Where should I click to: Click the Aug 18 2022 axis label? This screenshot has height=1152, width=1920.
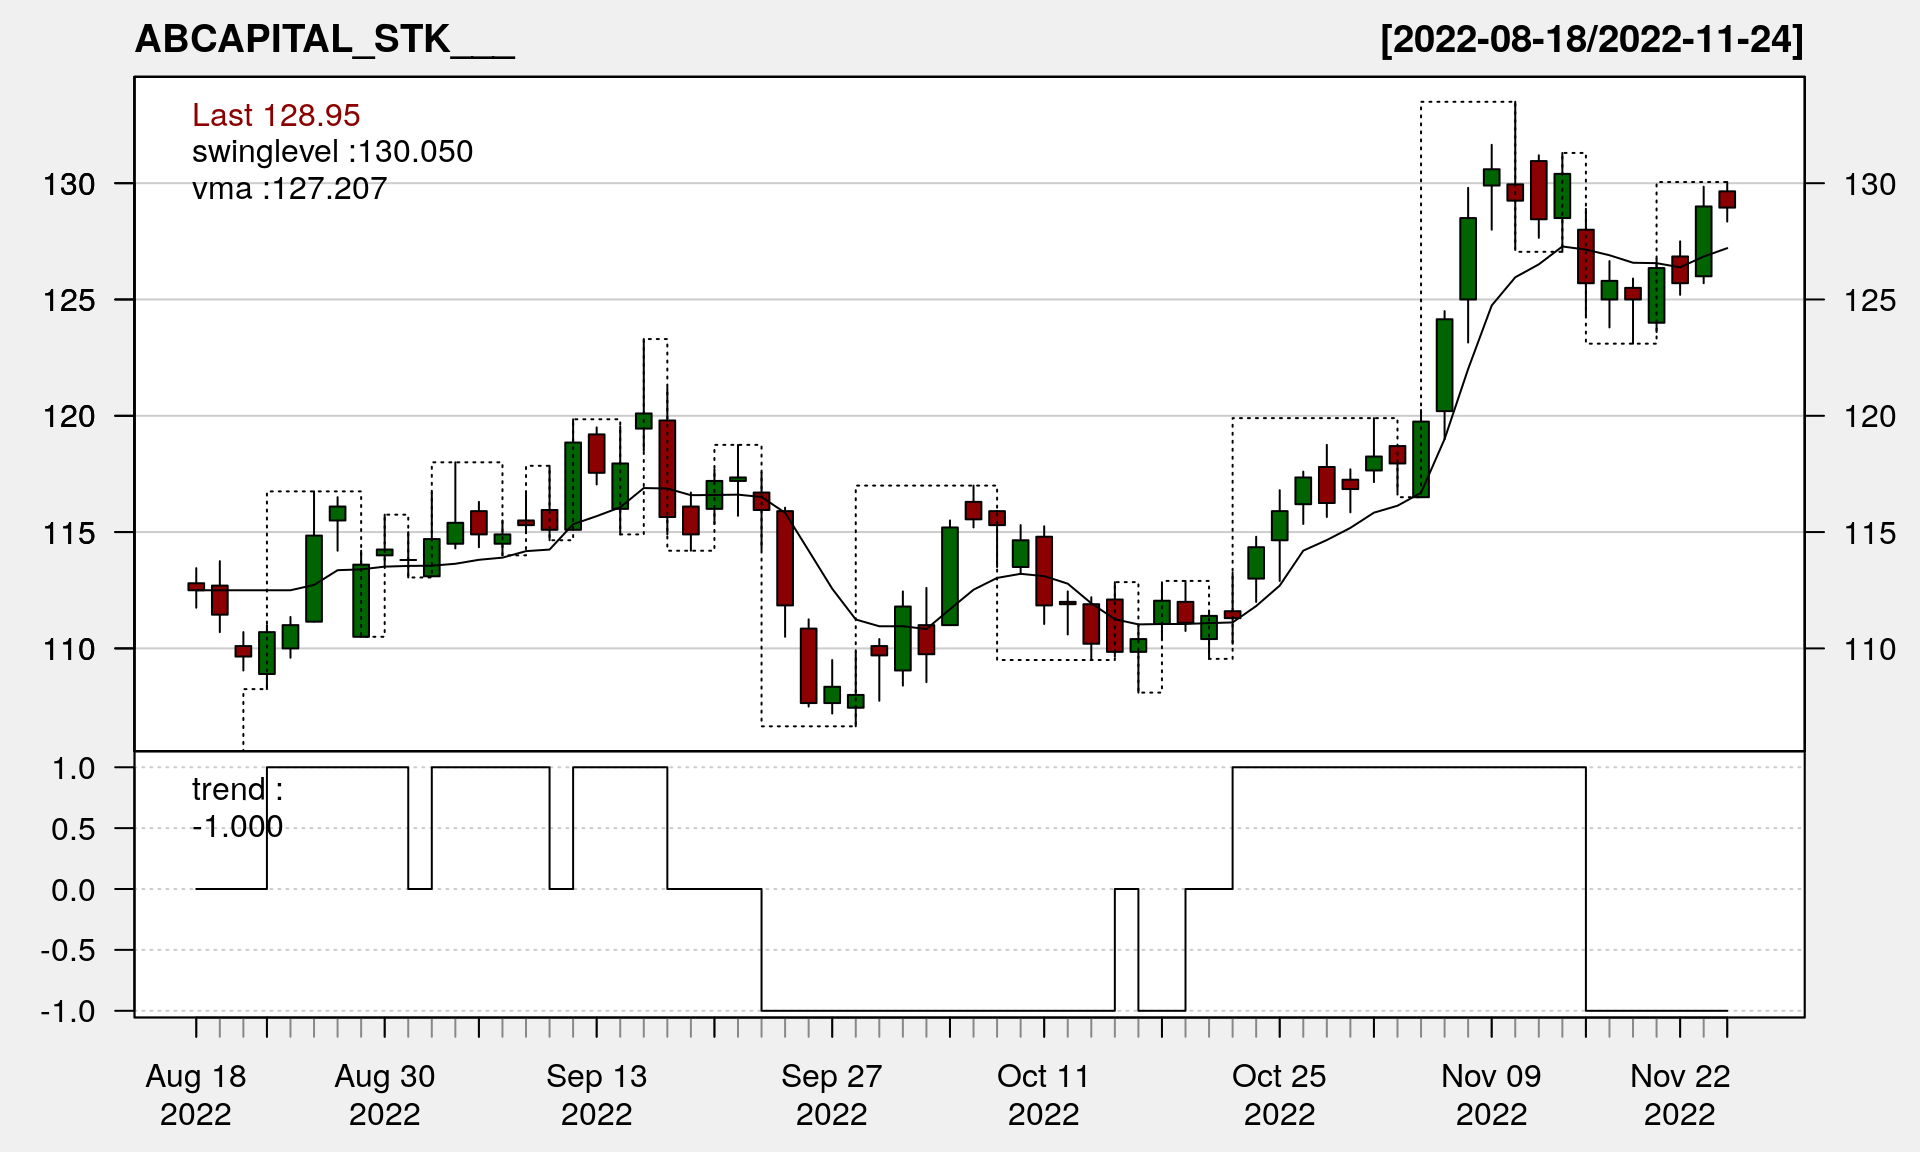(196, 1094)
